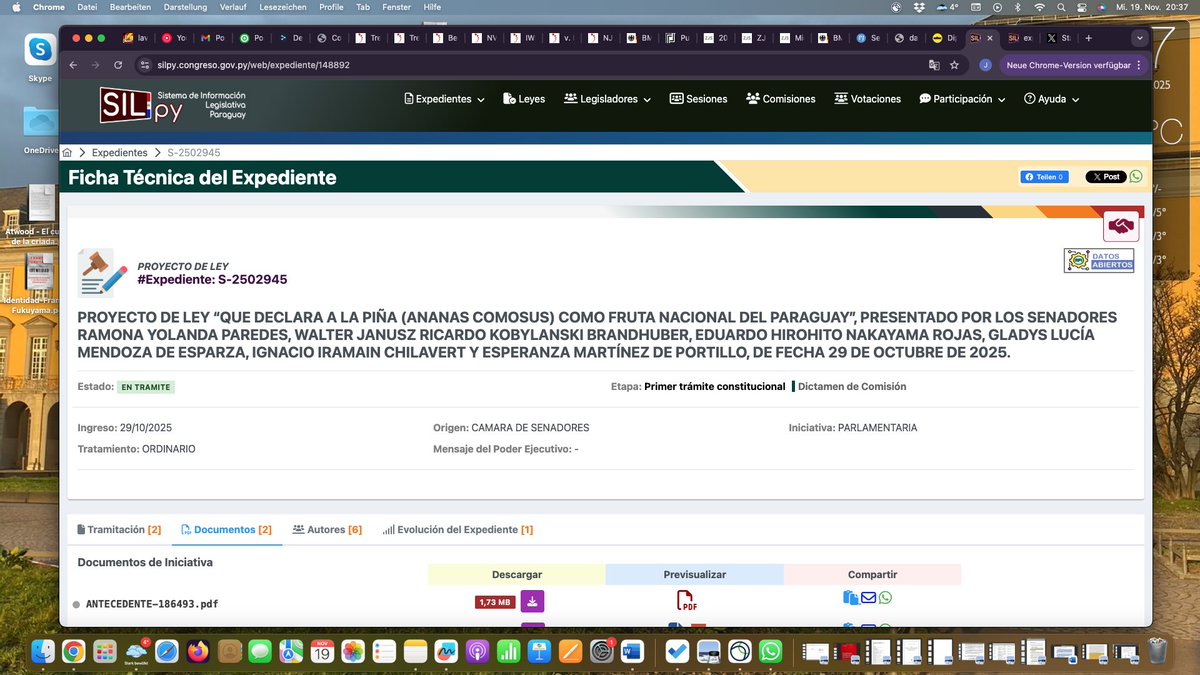Switch to Evolución del Expediente tab
Screen dimensions: 1200x675
click(457, 529)
